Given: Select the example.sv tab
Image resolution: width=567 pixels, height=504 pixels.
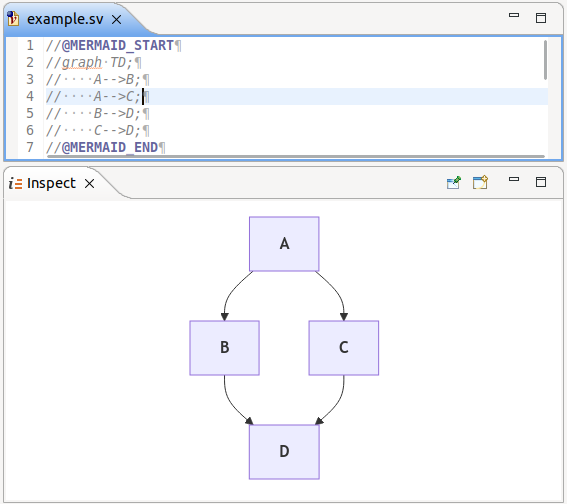Looking at the screenshot, I should point(65,19).
